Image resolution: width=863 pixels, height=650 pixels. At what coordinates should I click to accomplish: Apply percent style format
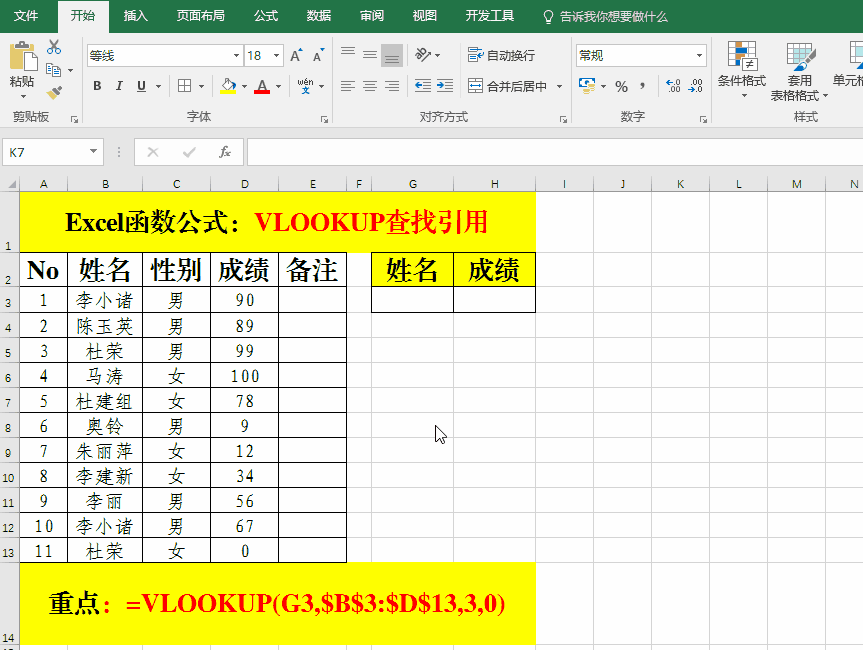(x=621, y=86)
